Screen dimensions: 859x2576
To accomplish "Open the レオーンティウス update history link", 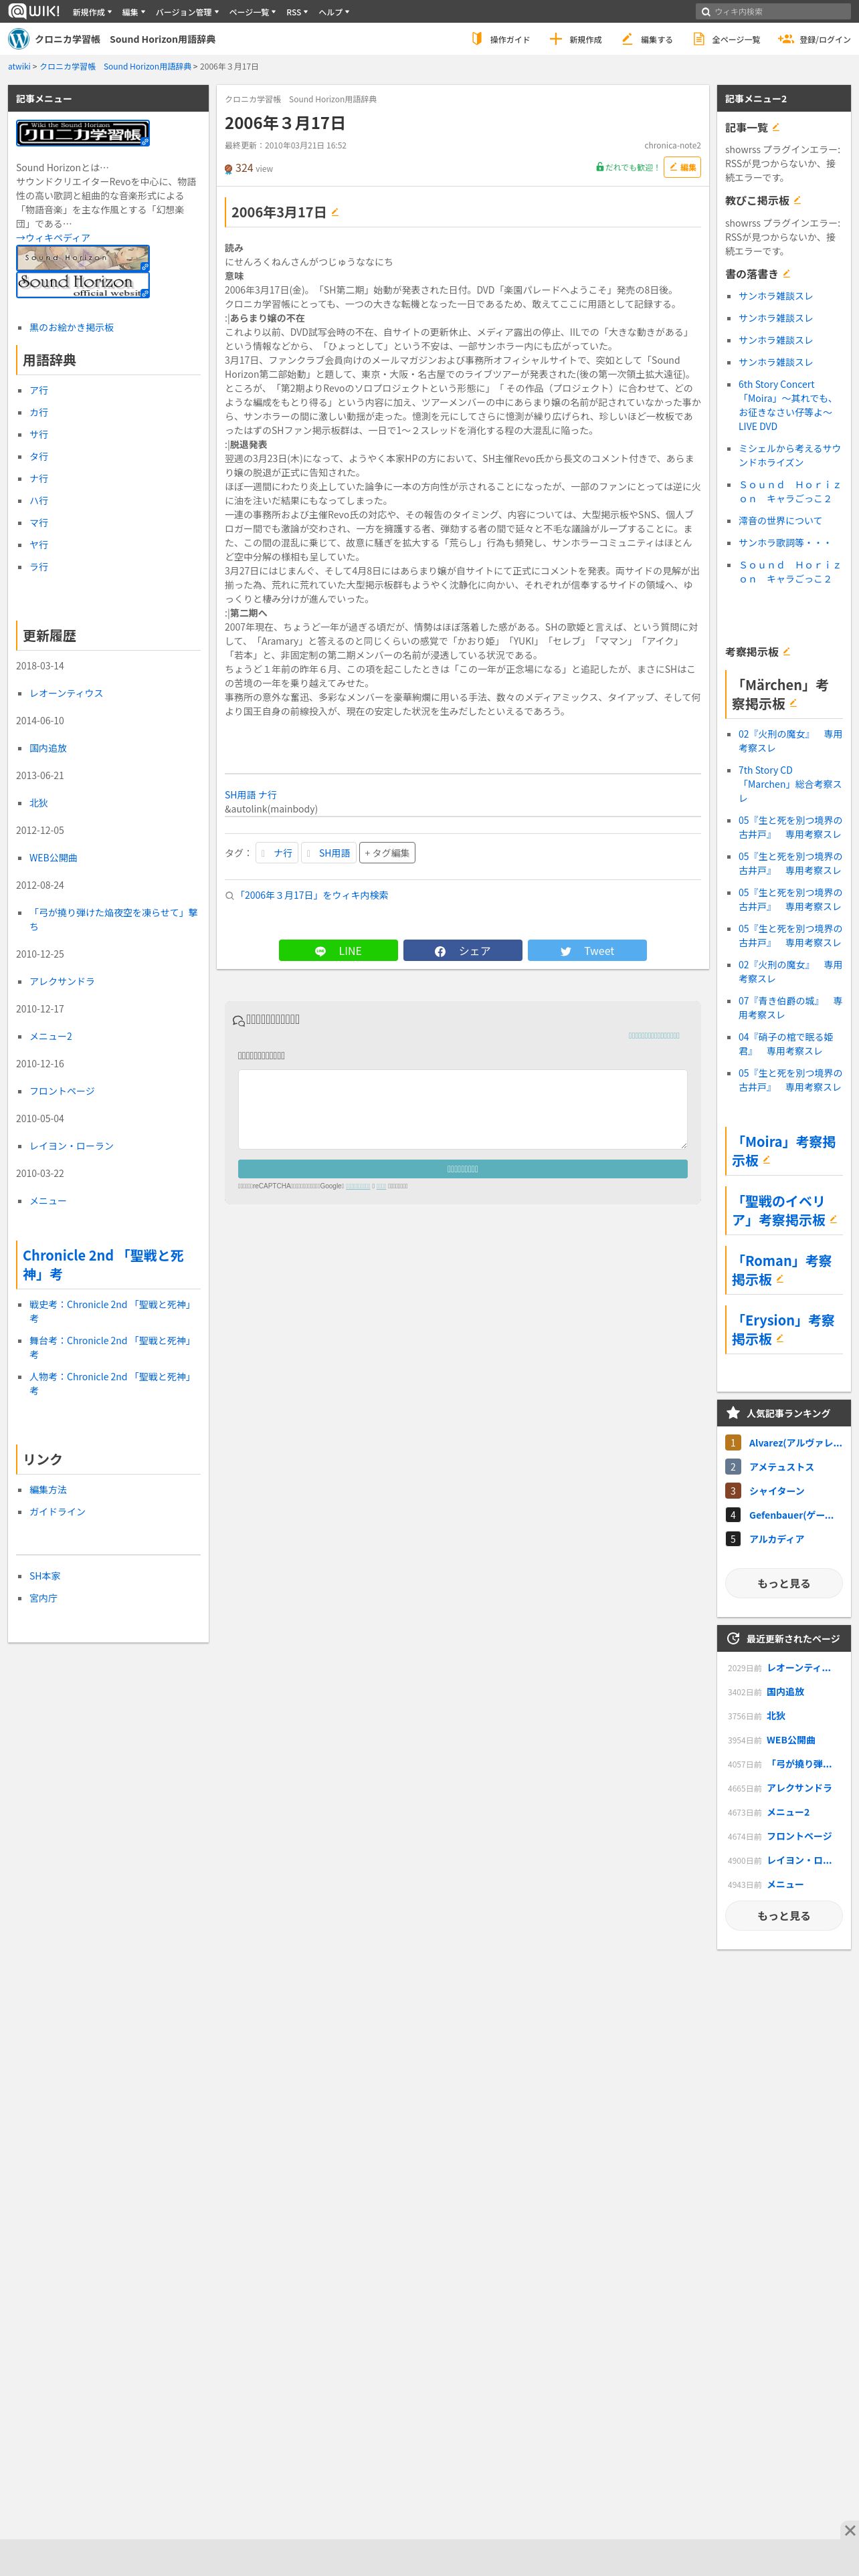I will (x=66, y=693).
